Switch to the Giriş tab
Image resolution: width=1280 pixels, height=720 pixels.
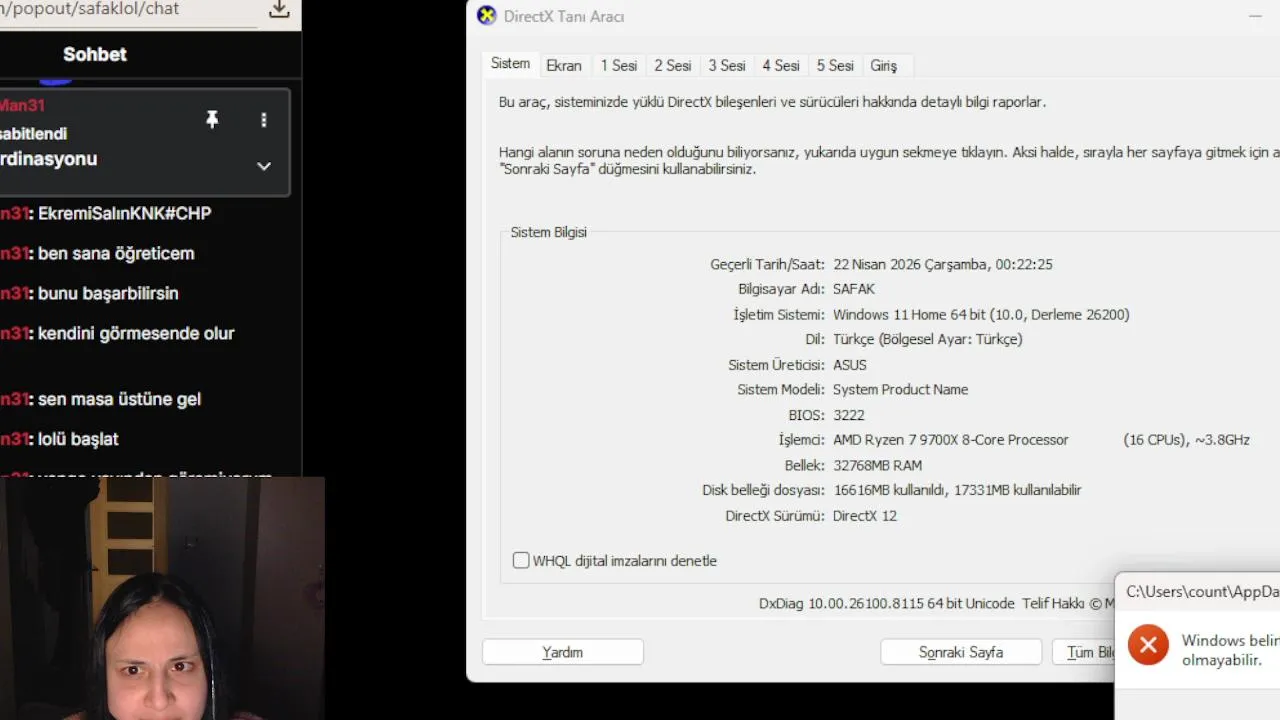pos(884,65)
